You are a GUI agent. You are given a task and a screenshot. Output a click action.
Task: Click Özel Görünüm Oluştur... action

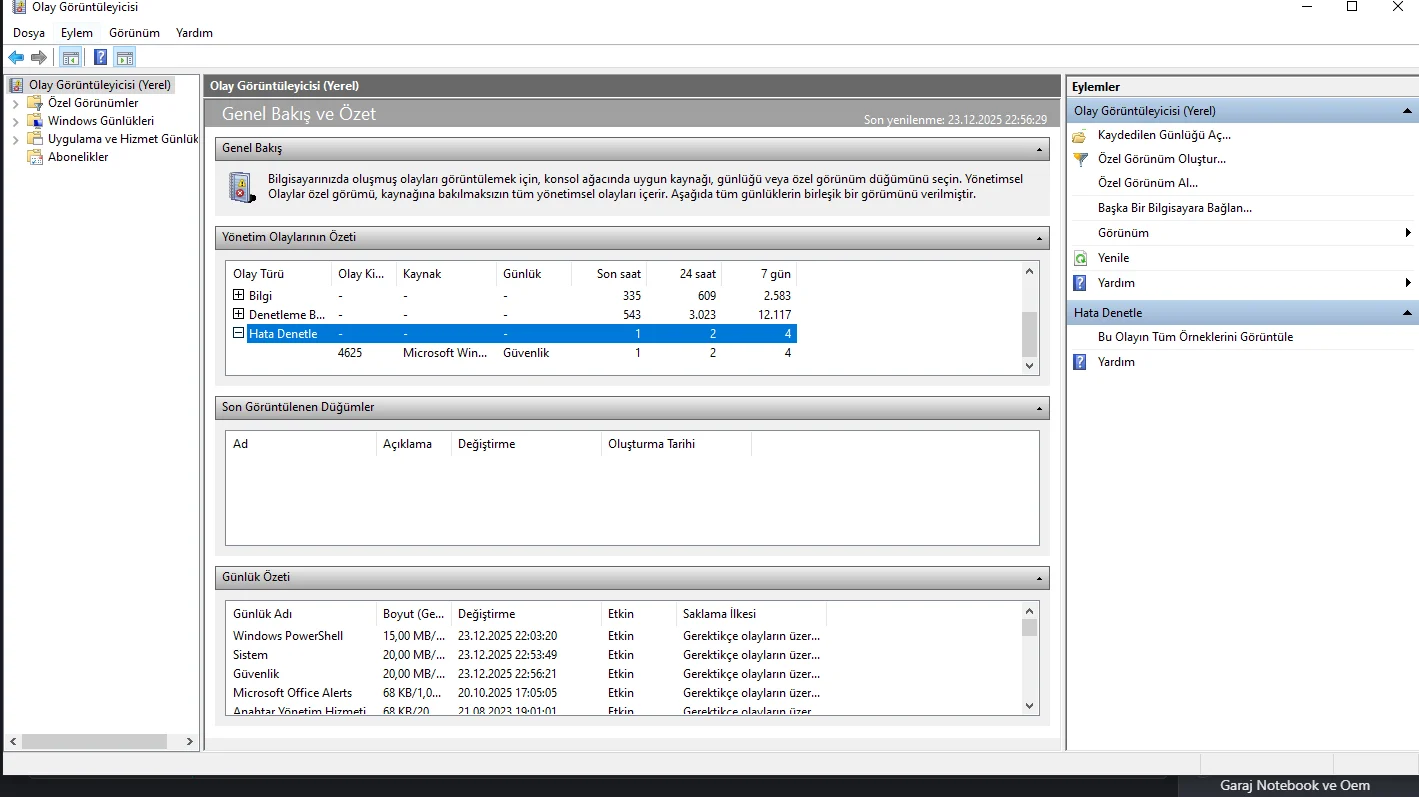(x=1161, y=159)
